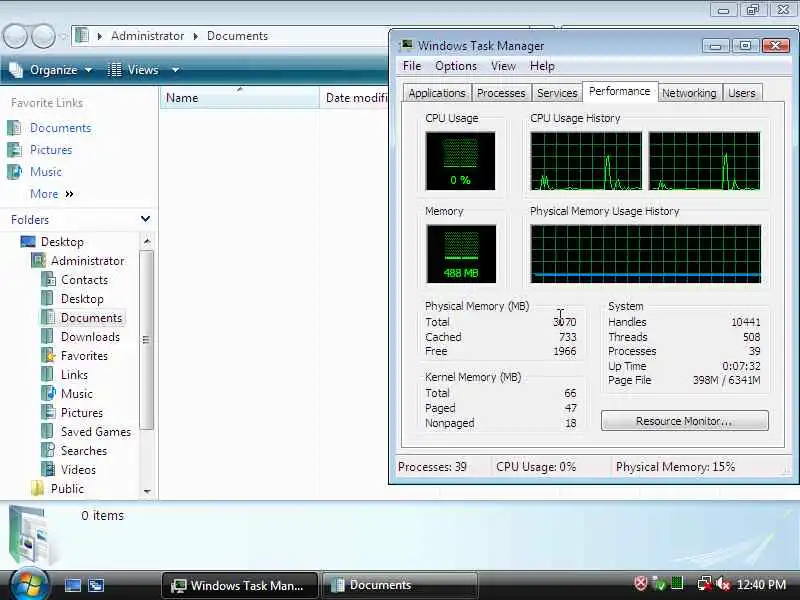Open the Views dropdown arrow

(x=176, y=70)
